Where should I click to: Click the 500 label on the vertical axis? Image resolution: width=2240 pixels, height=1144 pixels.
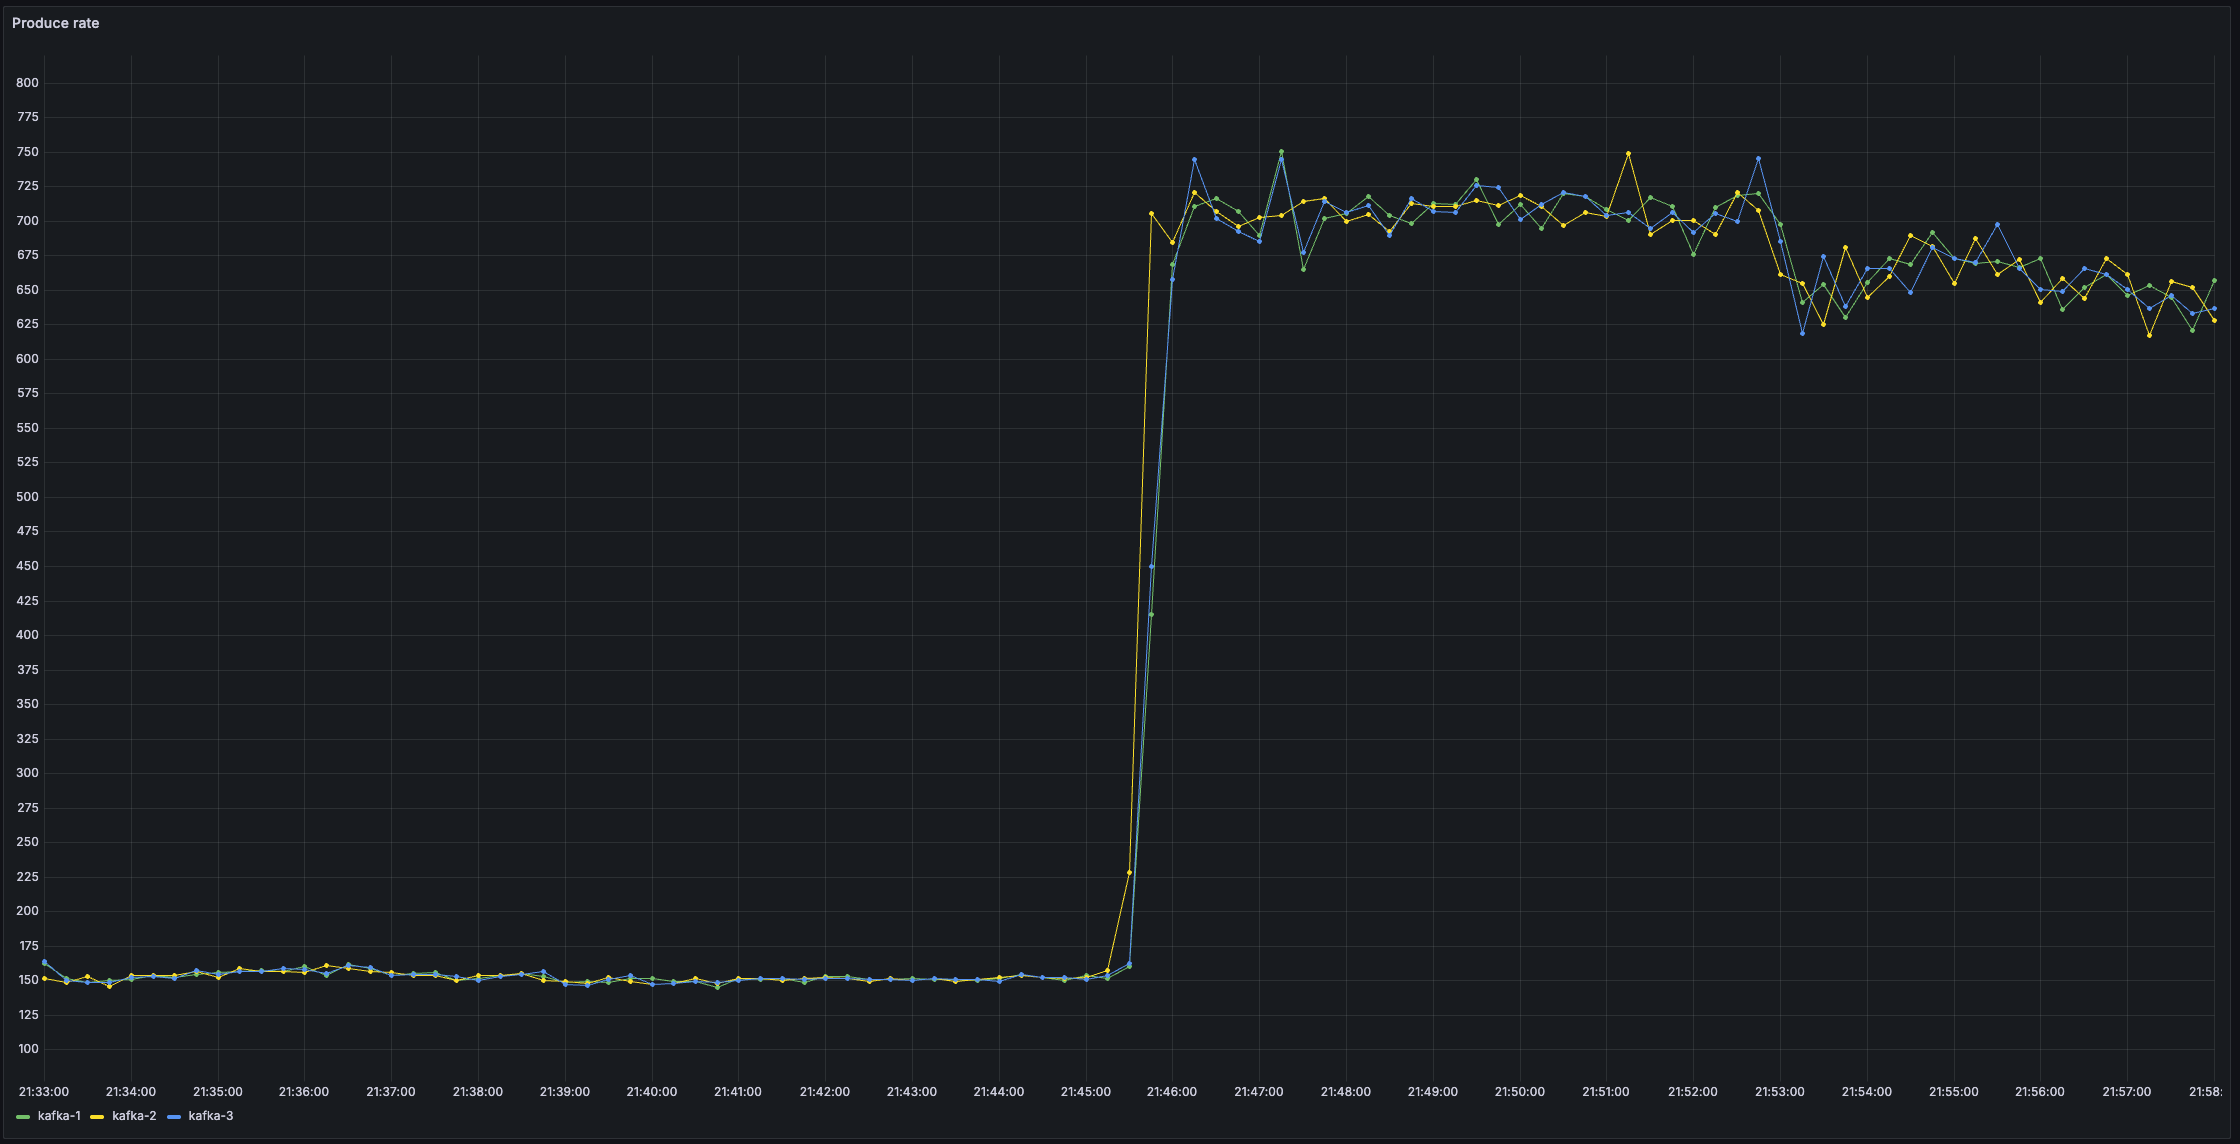coord(27,497)
